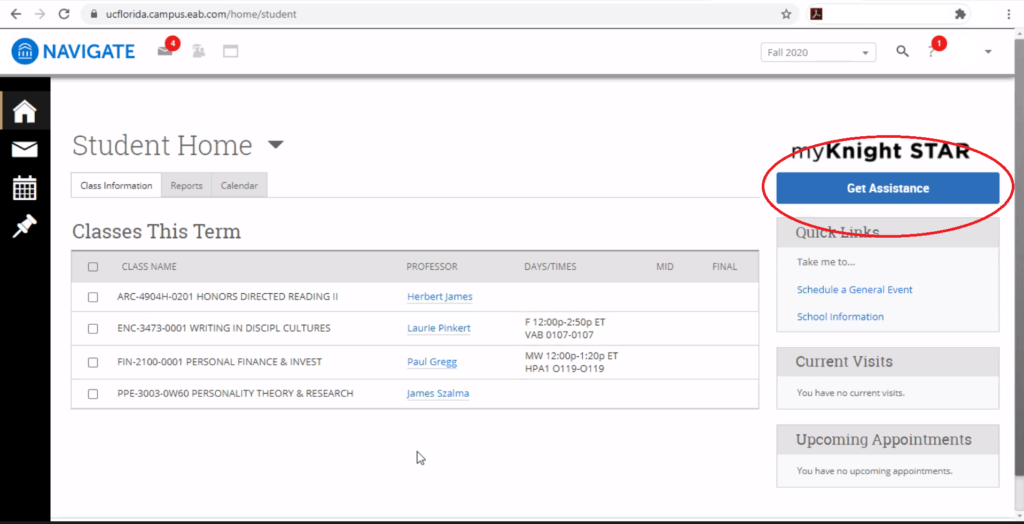
Task: Click the F 12:00p-2:50p ET time text
Action: [565, 322]
